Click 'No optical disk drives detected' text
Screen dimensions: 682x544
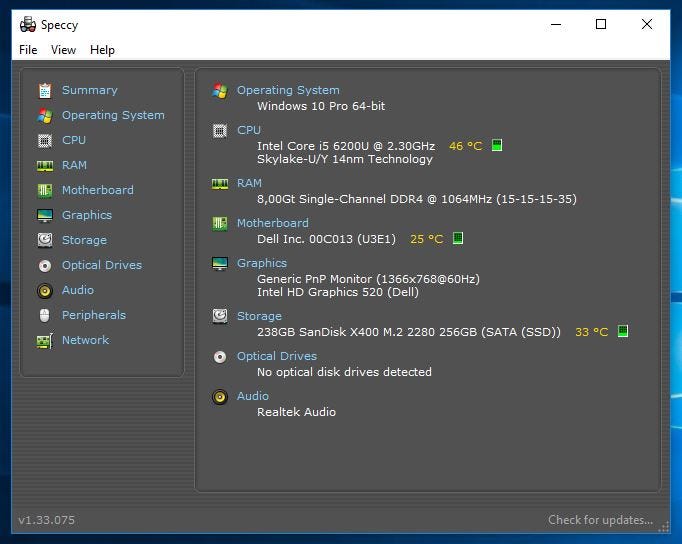[x=344, y=372]
